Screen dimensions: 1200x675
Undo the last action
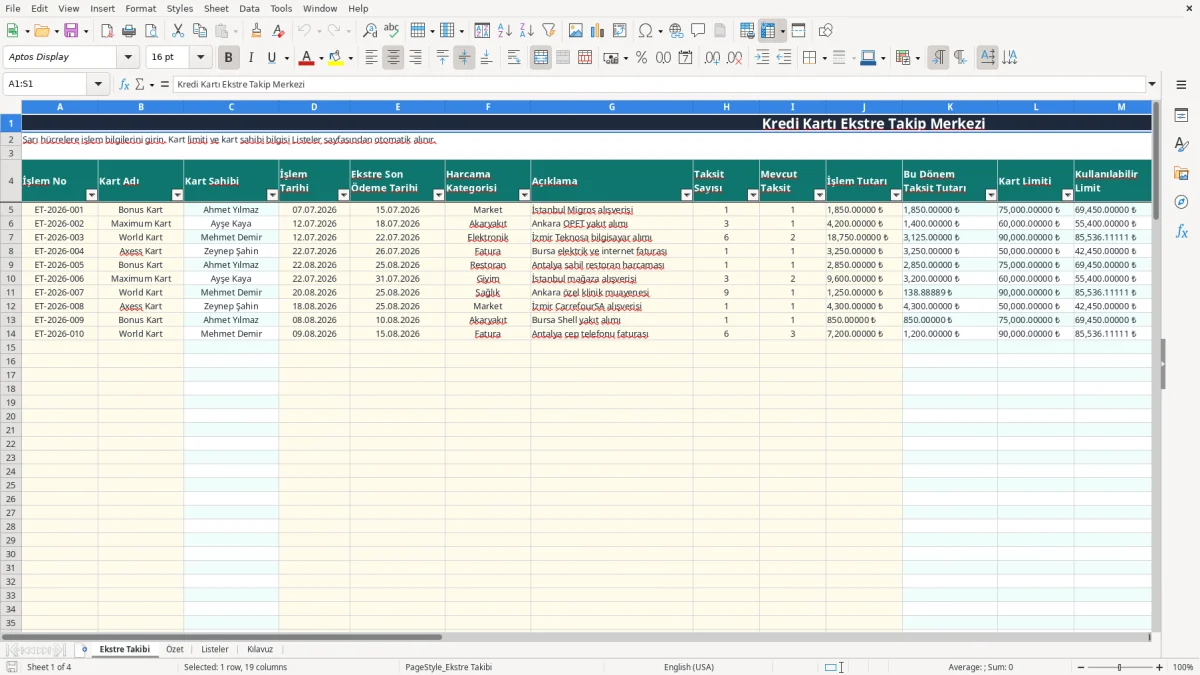(304, 31)
